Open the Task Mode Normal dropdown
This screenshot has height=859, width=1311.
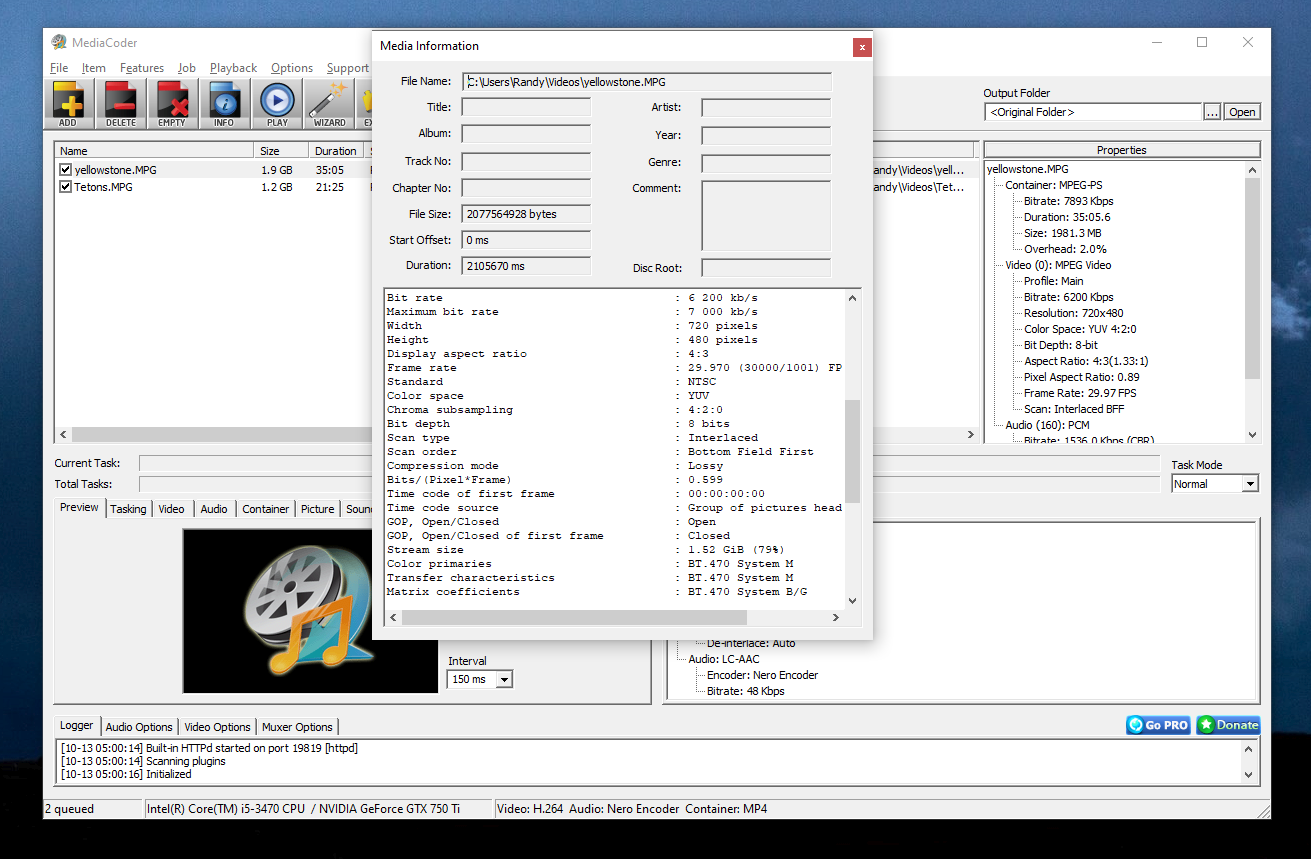pos(1250,484)
